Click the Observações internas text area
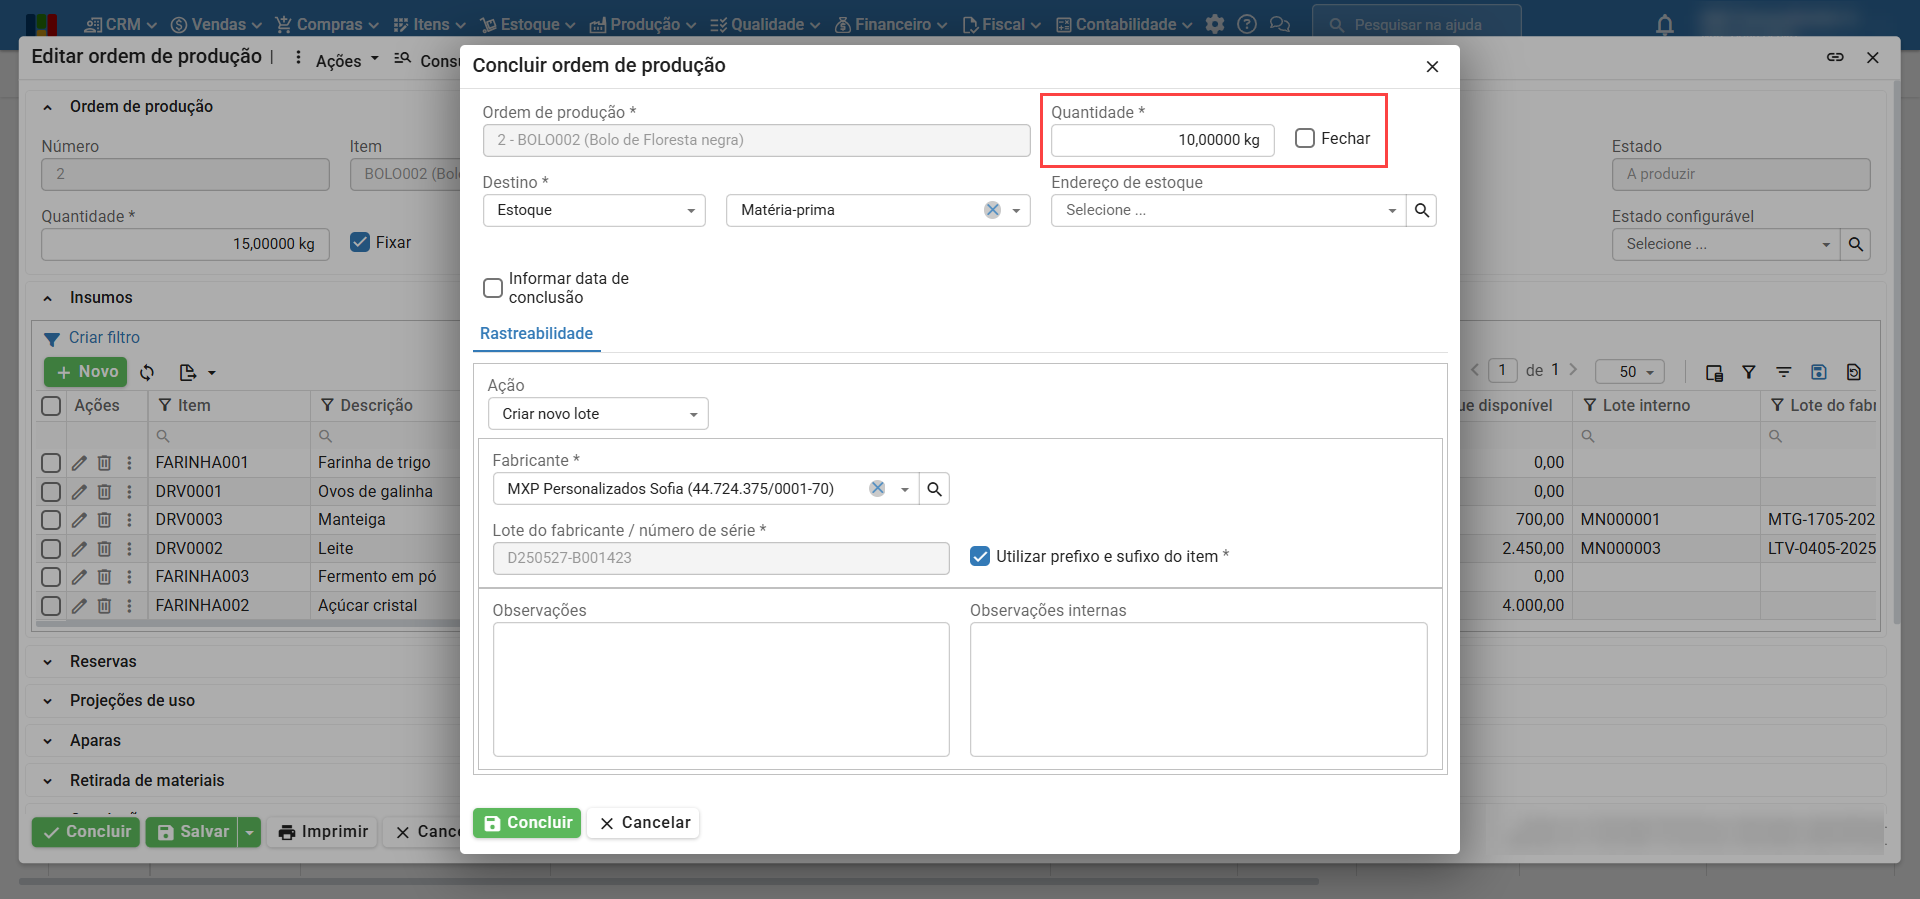This screenshot has height=899, width=1920. (1198, 690)
